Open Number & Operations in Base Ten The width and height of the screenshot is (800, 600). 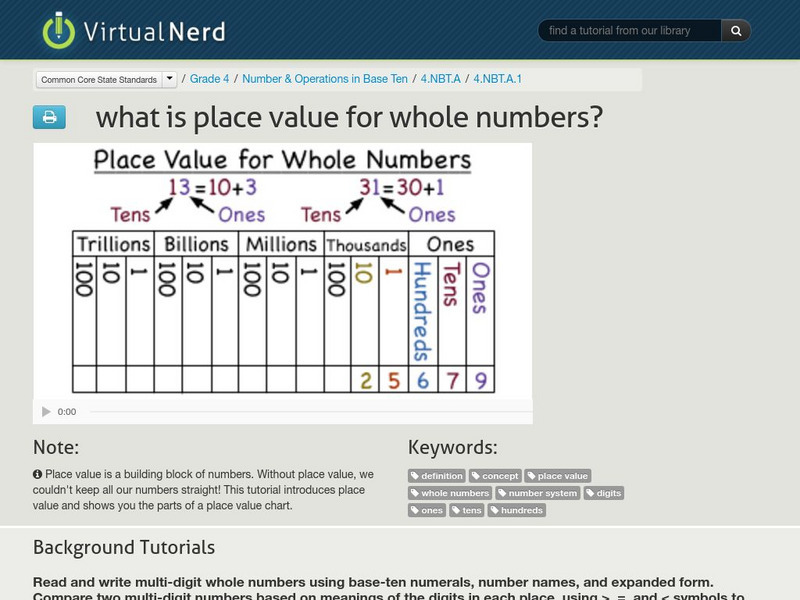(x=324, y=78)
